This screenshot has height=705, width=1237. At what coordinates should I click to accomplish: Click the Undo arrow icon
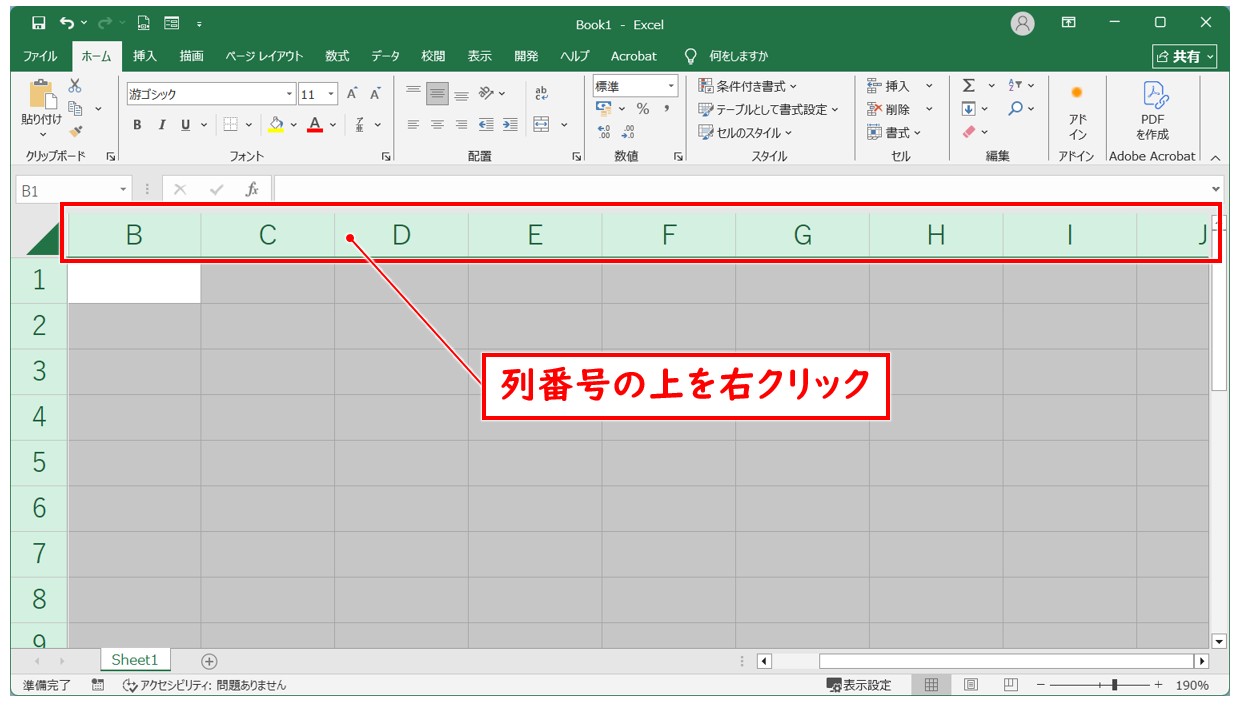67,23
